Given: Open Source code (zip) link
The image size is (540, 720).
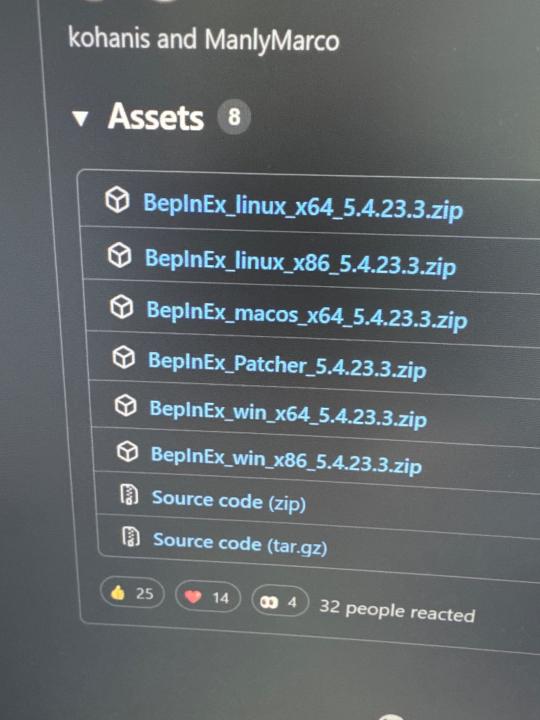Looking at the screenshot, I should pos(229,500).
